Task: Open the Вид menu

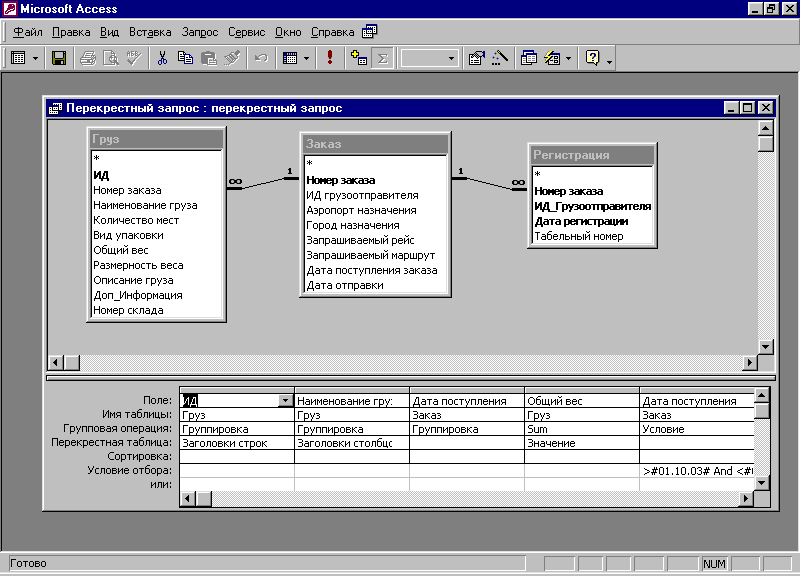Action: pos(109,32)
